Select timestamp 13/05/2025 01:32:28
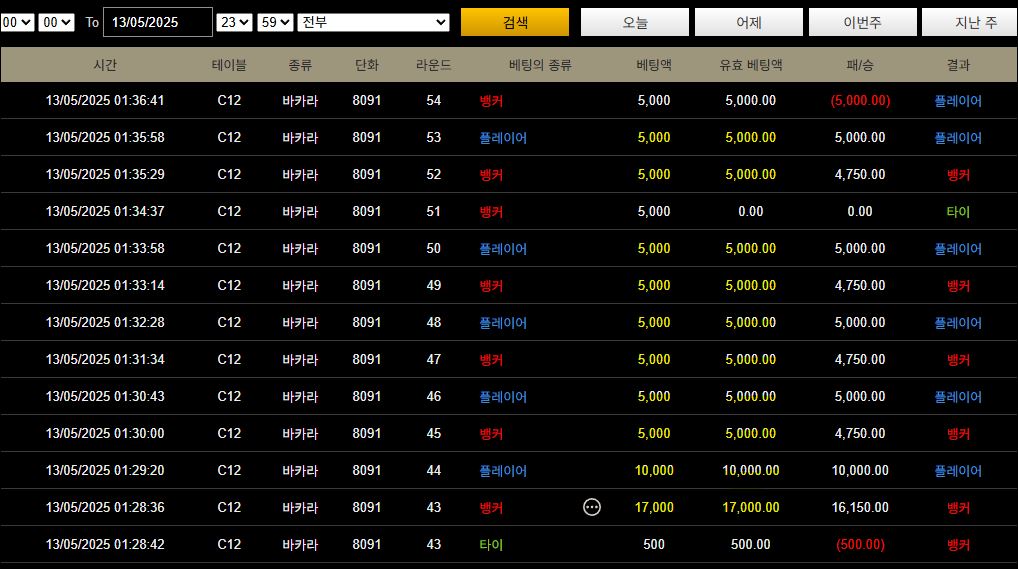This screenshot has width=1018, height=569. point(105,322)
